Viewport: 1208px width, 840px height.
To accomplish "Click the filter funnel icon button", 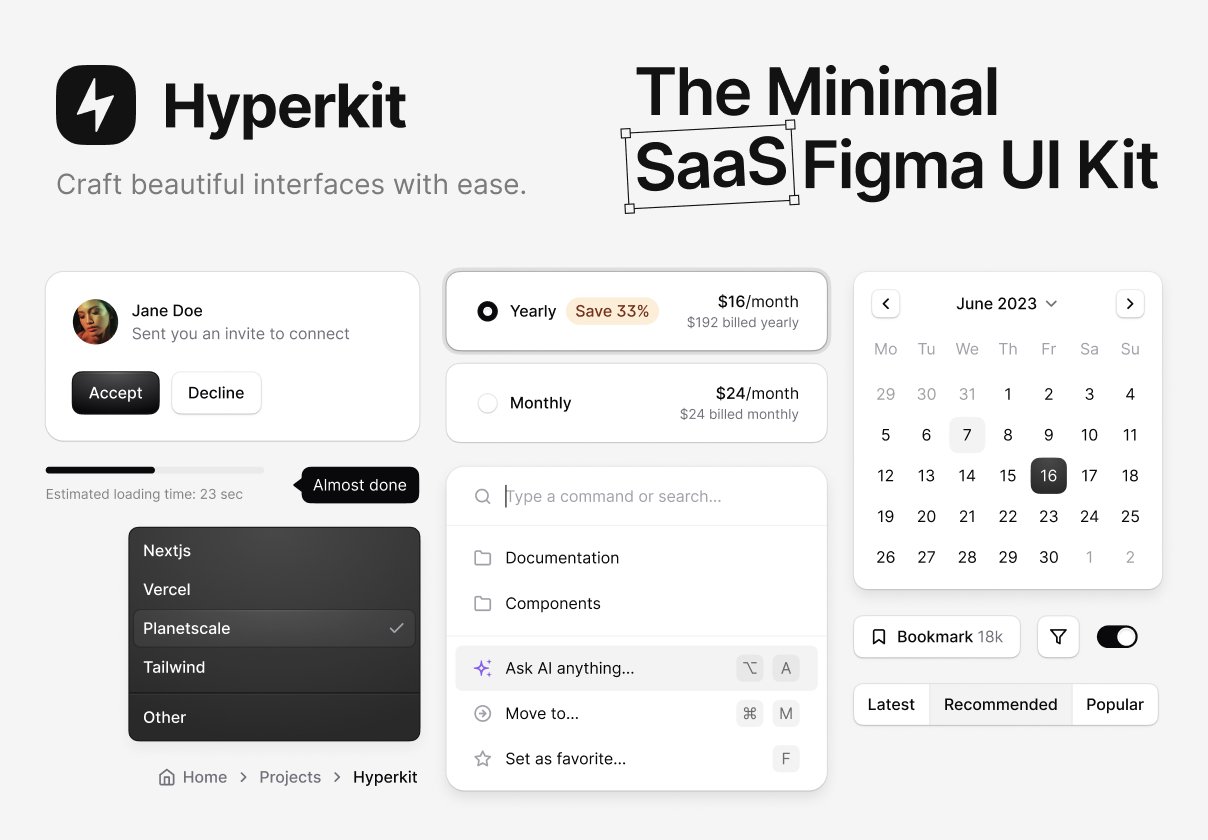I will coord(1058,637).
